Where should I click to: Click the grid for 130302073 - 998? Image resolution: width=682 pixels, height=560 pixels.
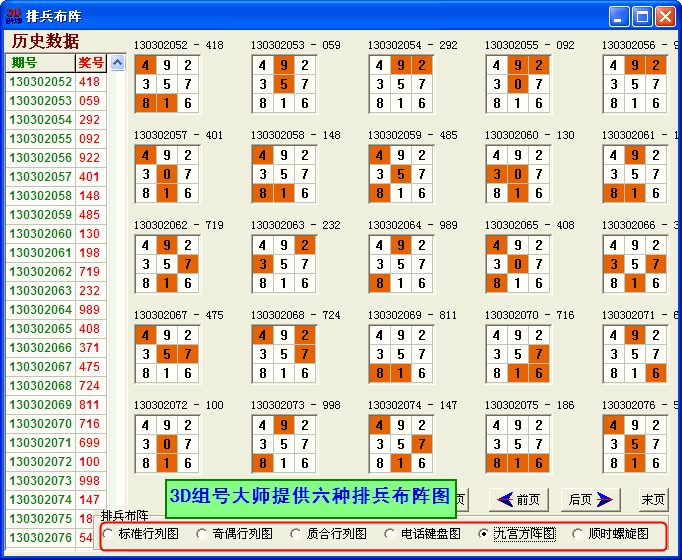pyautogui.click(x=284, y=444)
